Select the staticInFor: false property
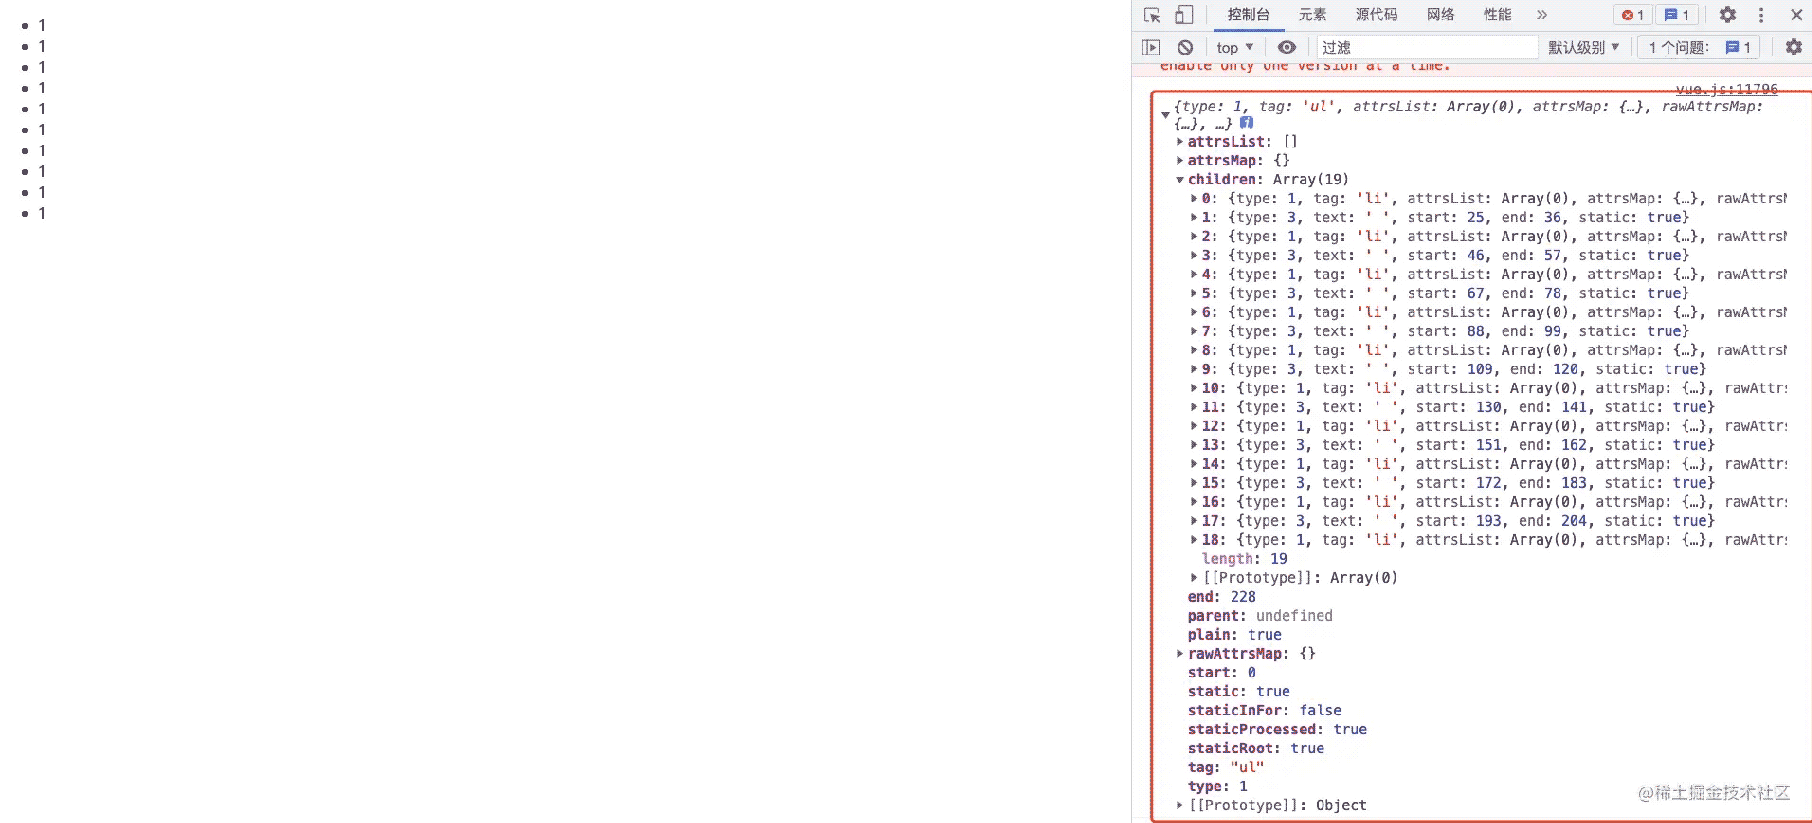 (x=1265, y=711)
